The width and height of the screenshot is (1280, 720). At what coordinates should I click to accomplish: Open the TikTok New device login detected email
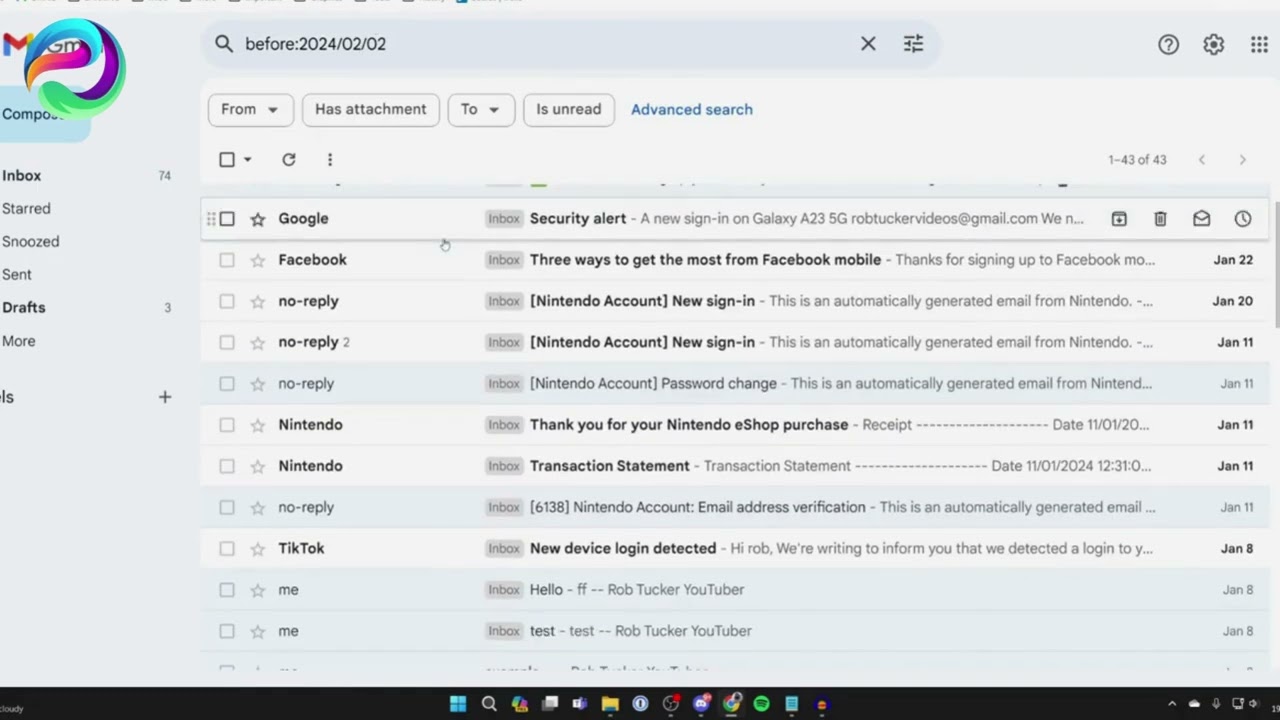(736, 548)
